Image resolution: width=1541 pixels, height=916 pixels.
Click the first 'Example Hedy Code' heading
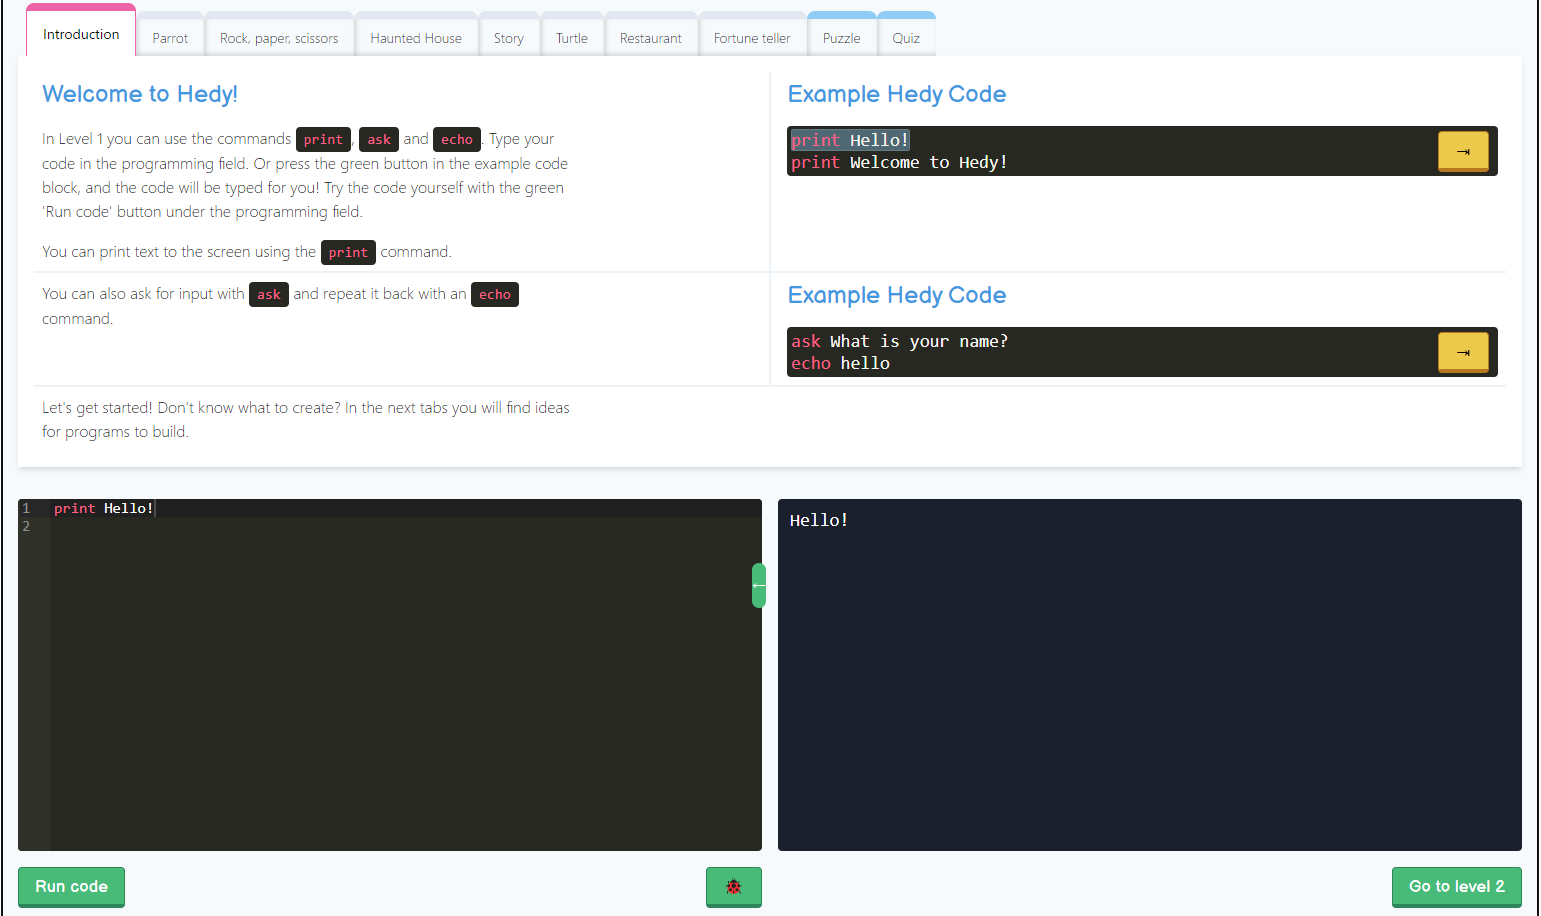pos(897,94)
